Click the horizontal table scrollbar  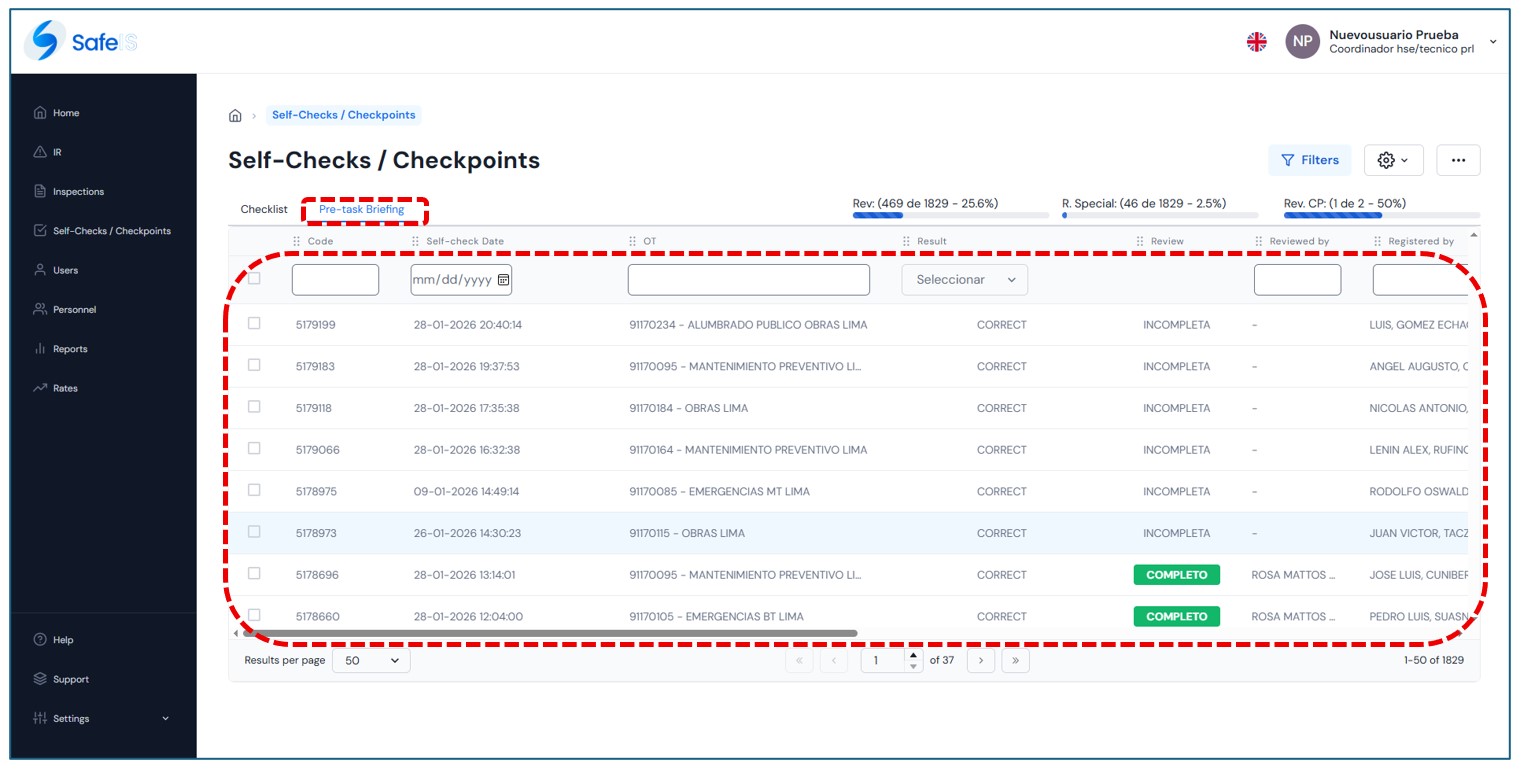(x=550, y=633)
